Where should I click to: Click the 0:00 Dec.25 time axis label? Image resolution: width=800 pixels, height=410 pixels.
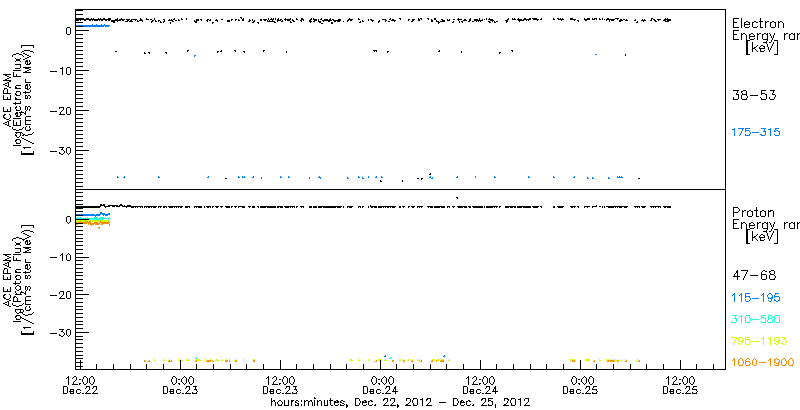point(582,386)
